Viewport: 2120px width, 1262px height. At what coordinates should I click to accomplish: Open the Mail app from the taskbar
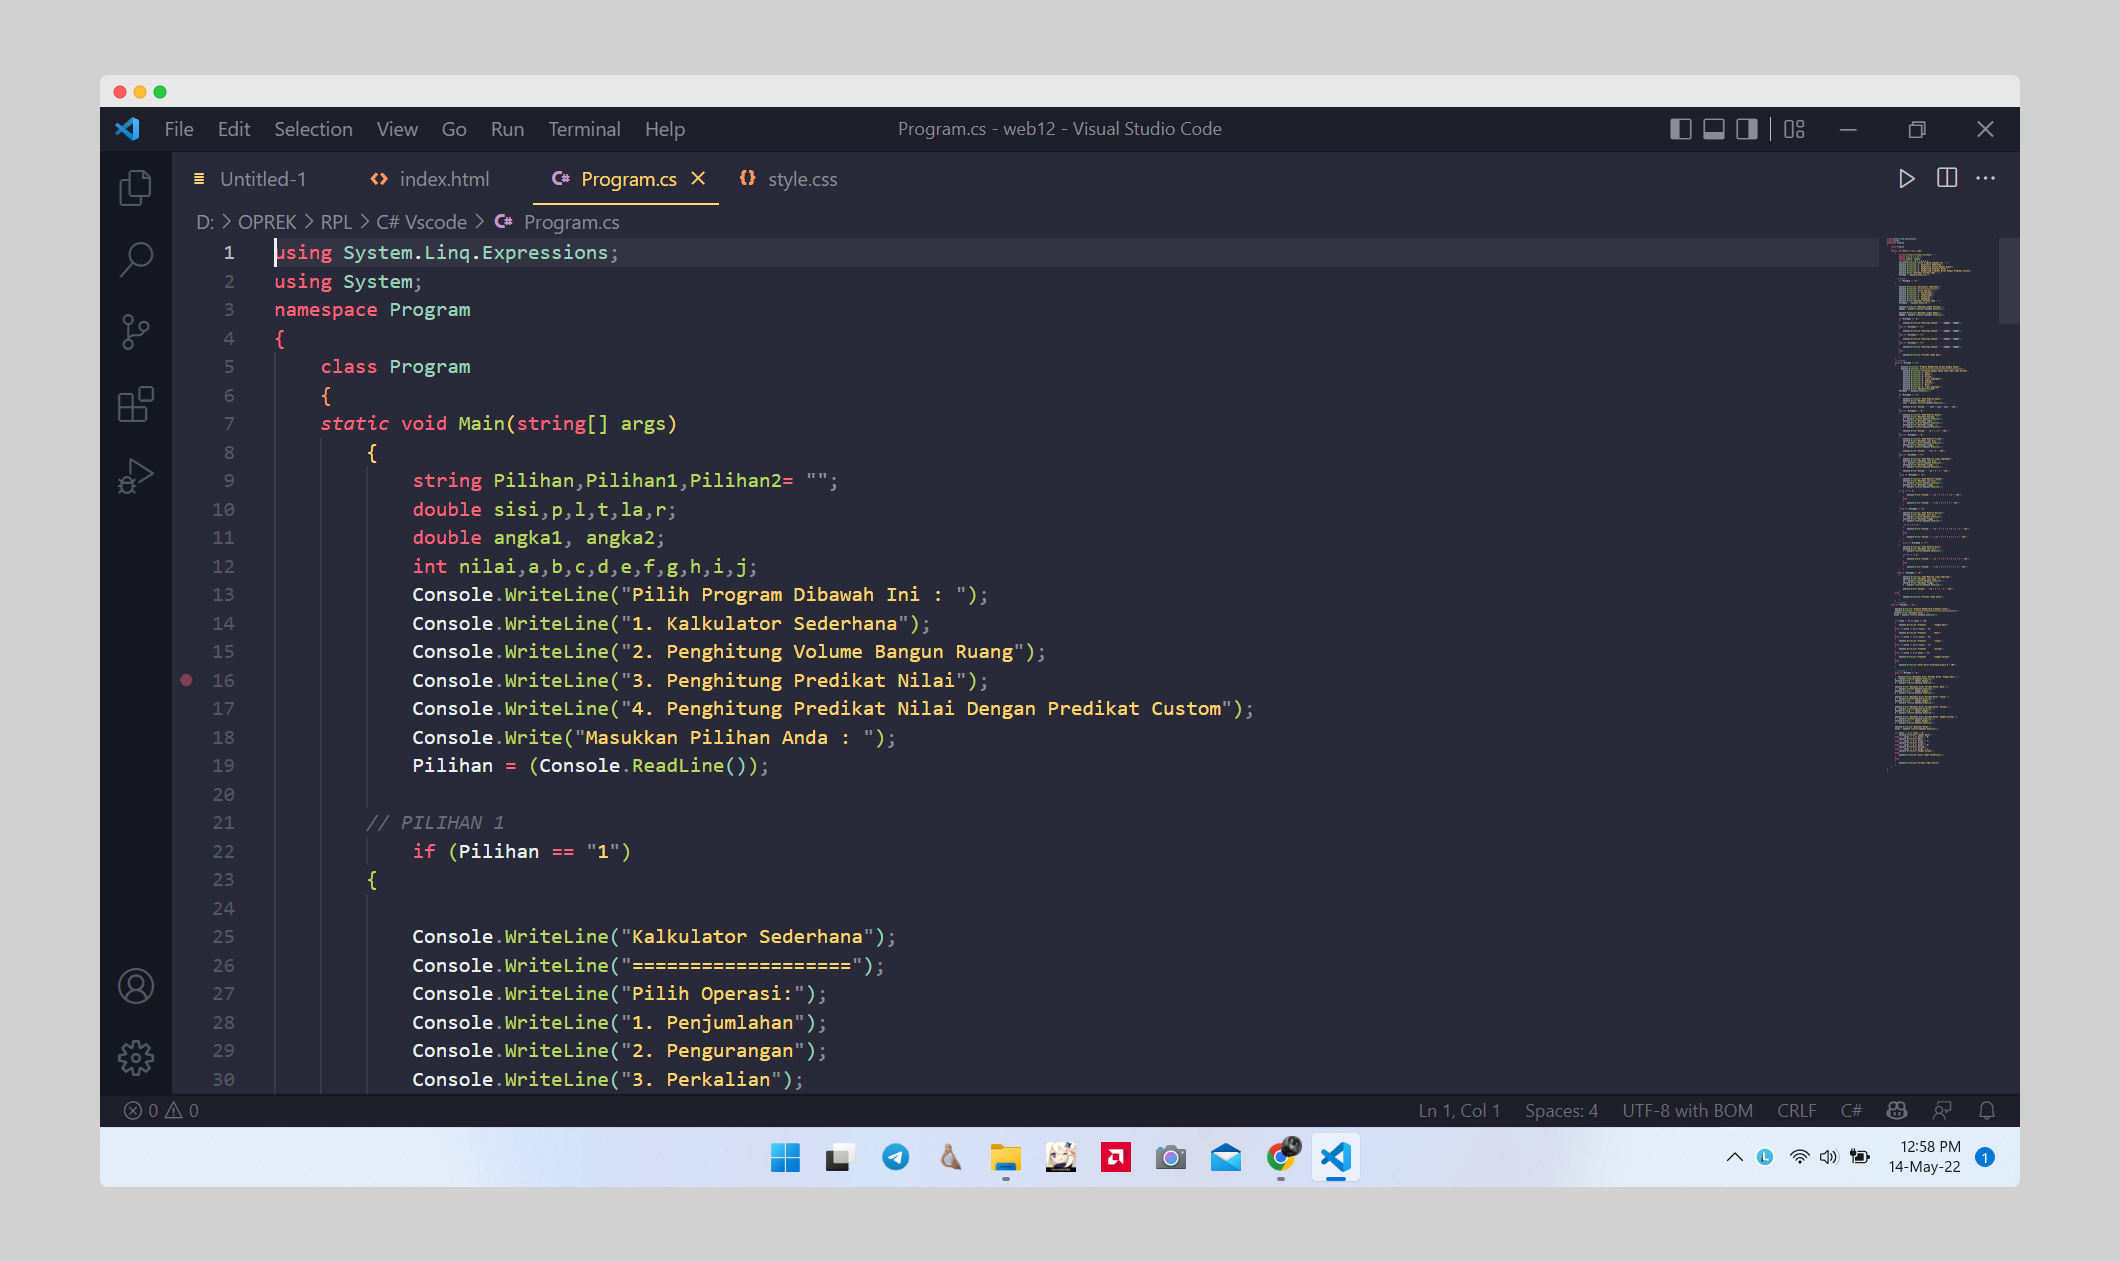1225,1158
